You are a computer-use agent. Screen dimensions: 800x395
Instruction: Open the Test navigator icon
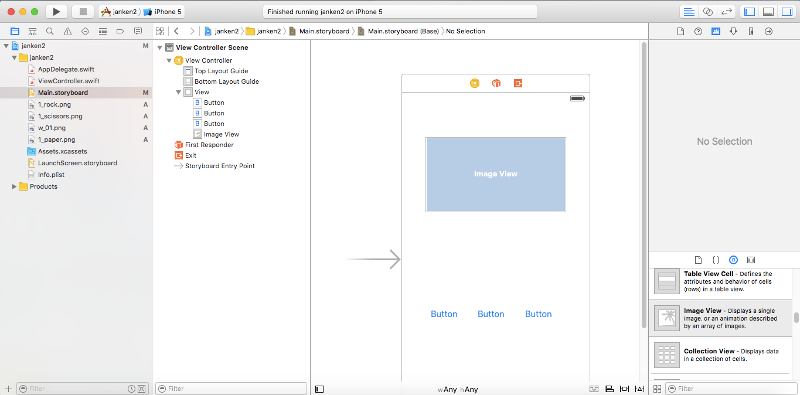pos(85,31)
